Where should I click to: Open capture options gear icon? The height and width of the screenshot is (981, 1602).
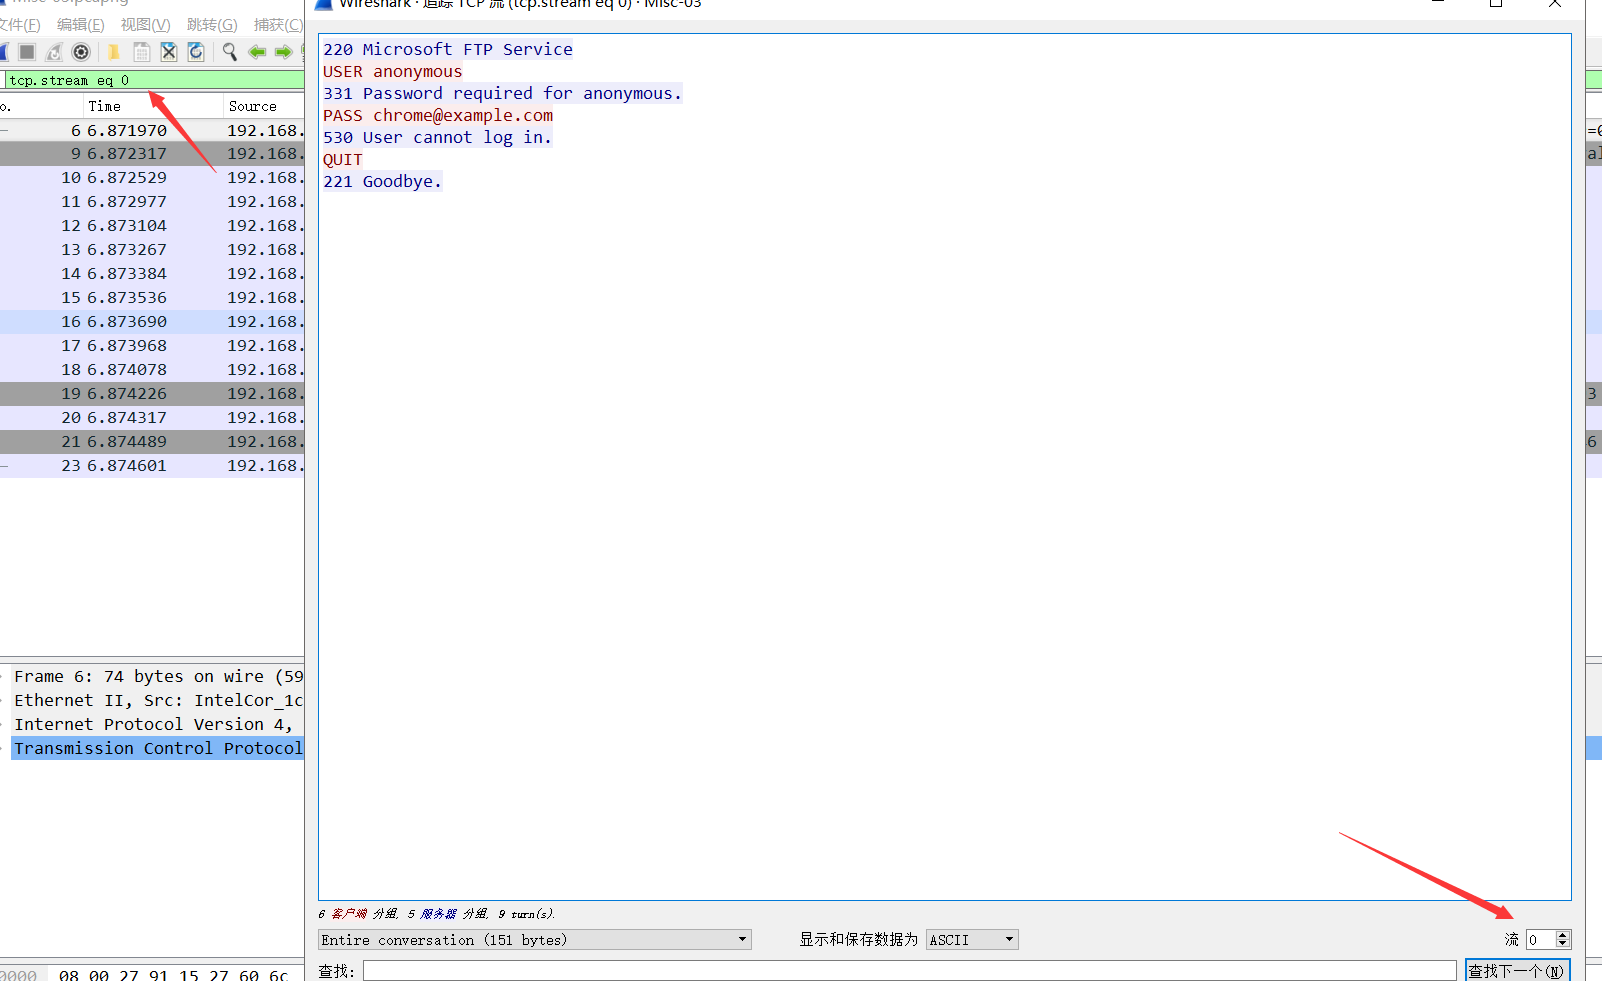pos(82,52)
